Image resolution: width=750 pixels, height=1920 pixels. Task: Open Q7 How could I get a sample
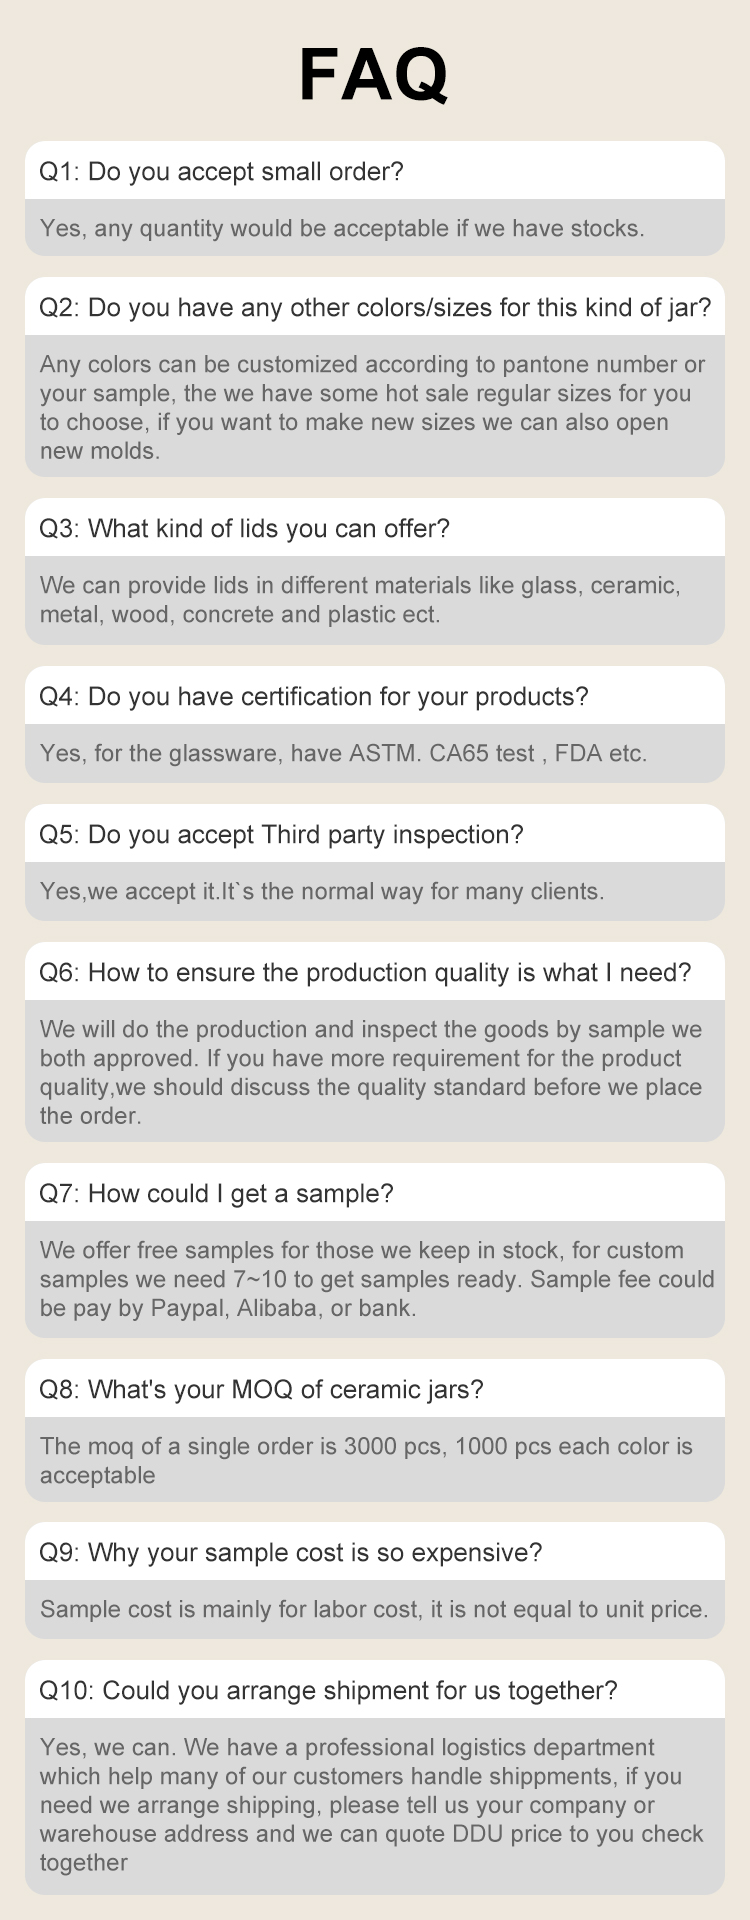pyautogui.click(x=217, y=1194)
